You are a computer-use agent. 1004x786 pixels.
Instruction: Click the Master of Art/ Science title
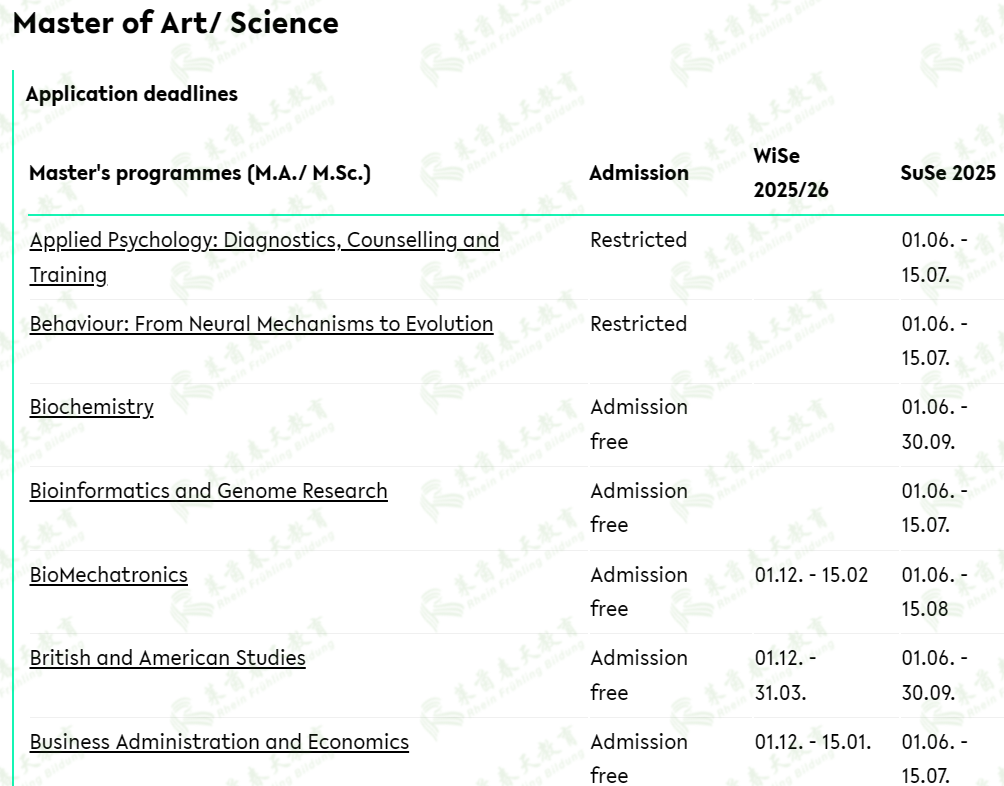pos(175,23)
